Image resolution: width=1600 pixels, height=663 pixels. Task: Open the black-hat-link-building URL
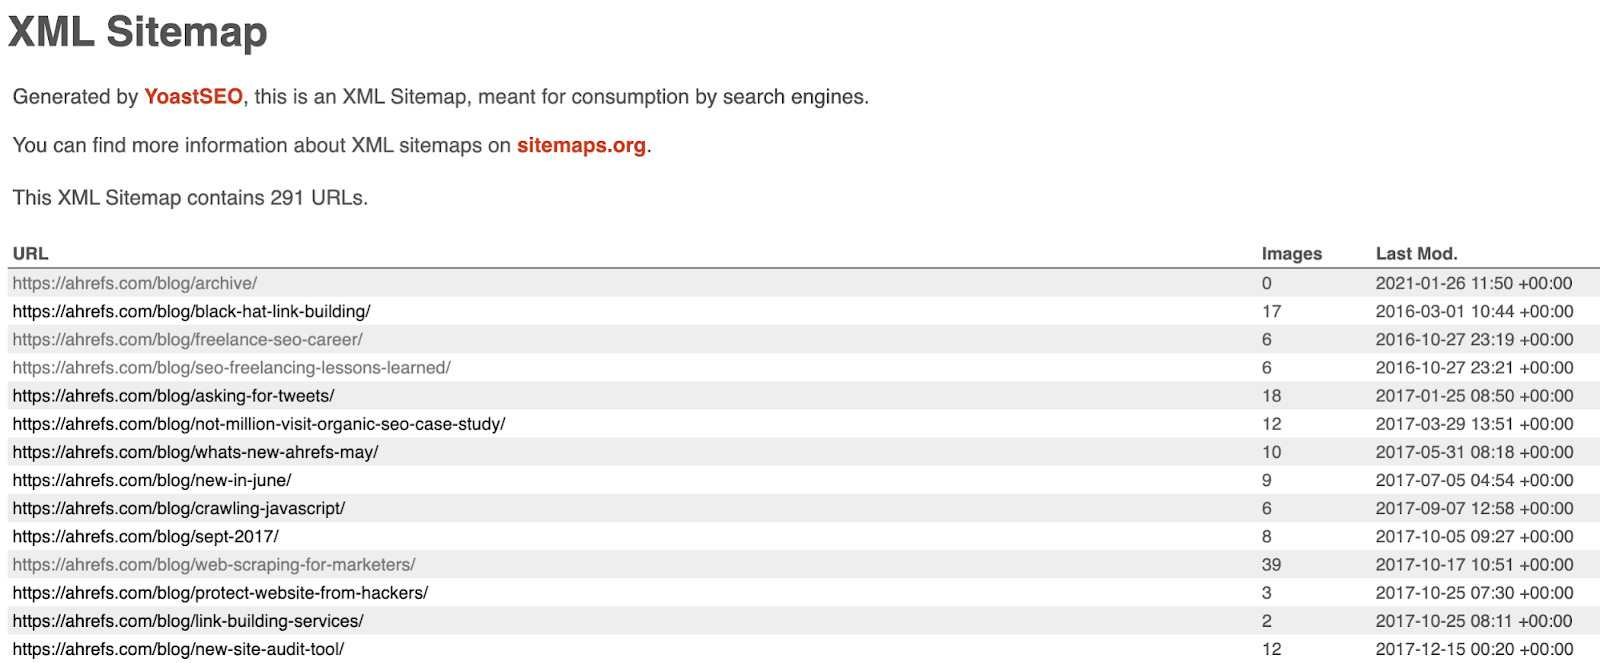[x=191, y=312]
